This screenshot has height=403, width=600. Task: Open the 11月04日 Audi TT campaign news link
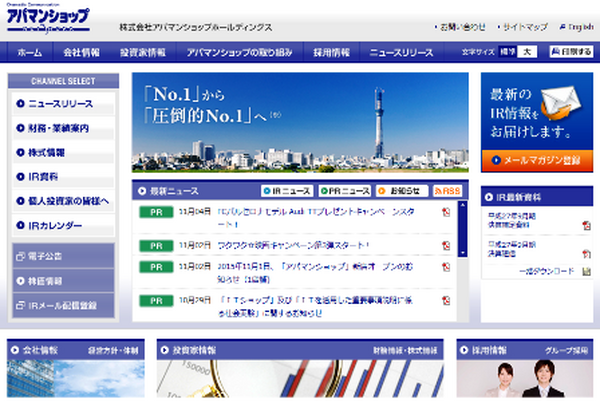pos(316,218)
